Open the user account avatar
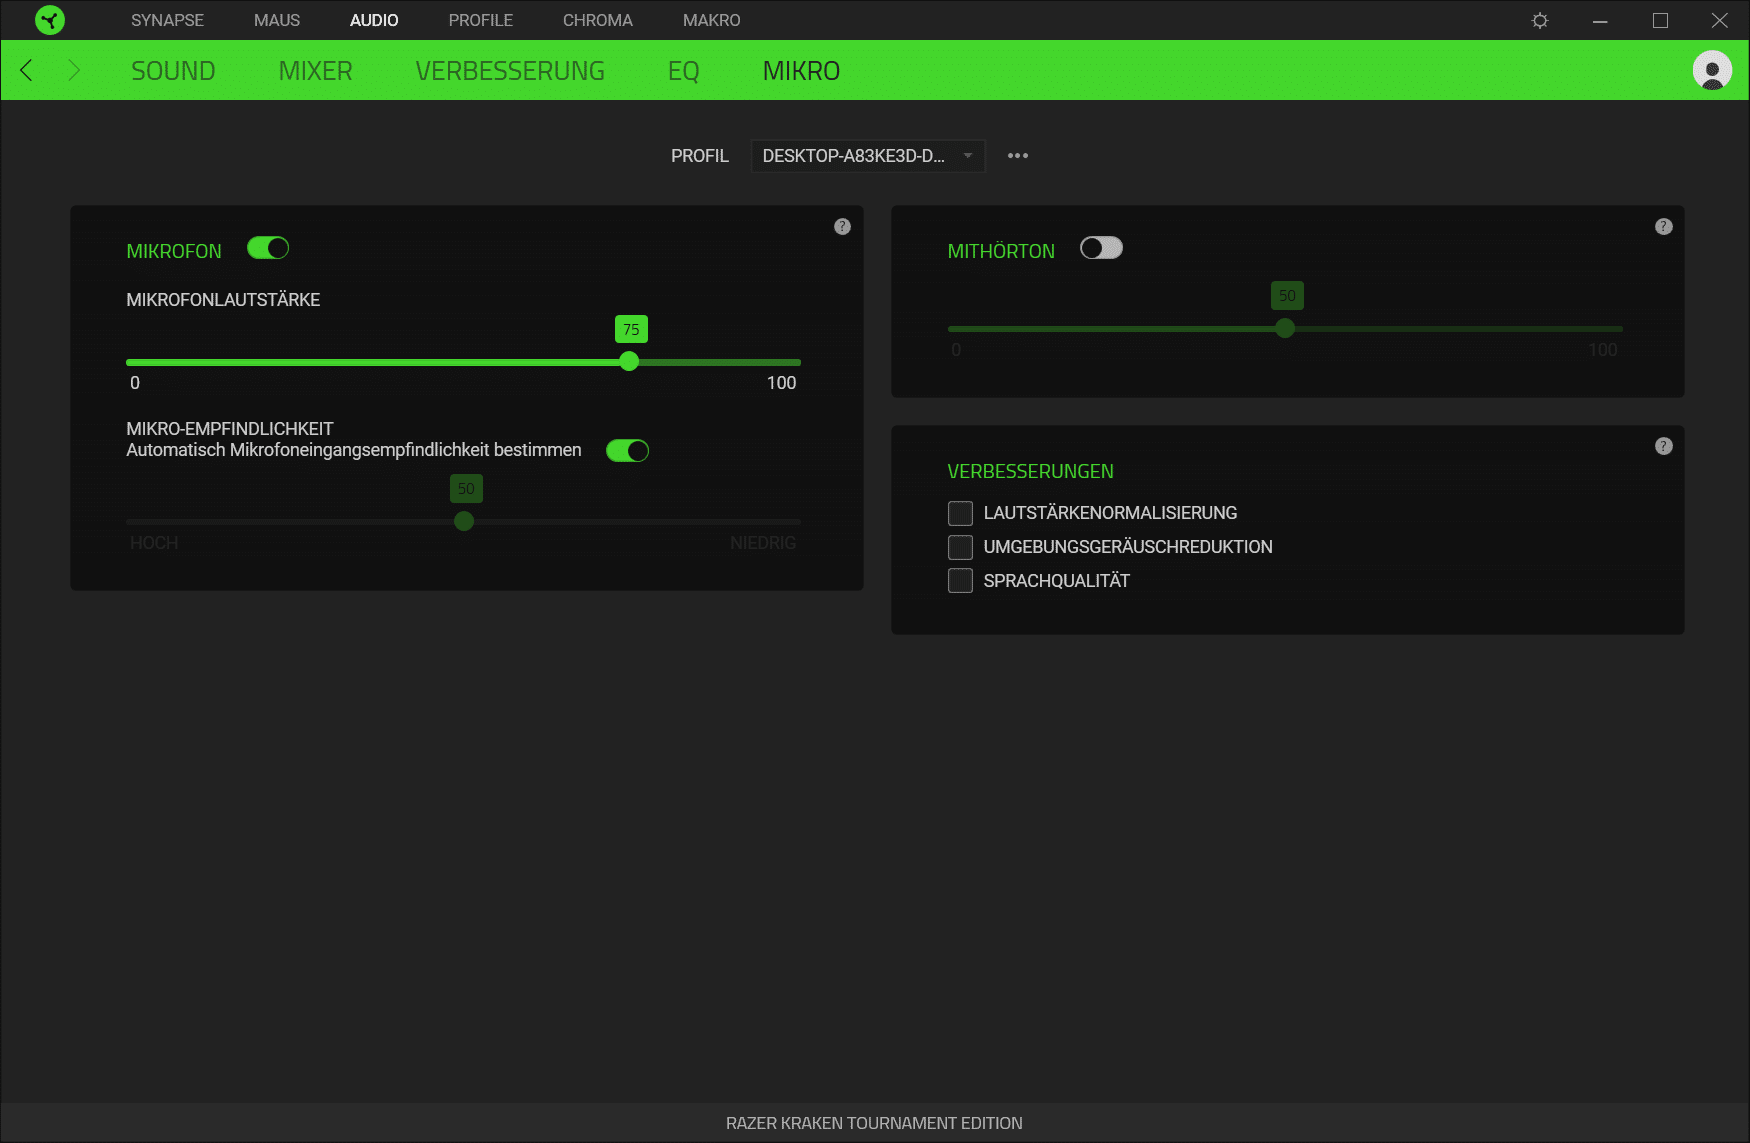Viewport: 1750px width, 1143px height. point(1712,70)
